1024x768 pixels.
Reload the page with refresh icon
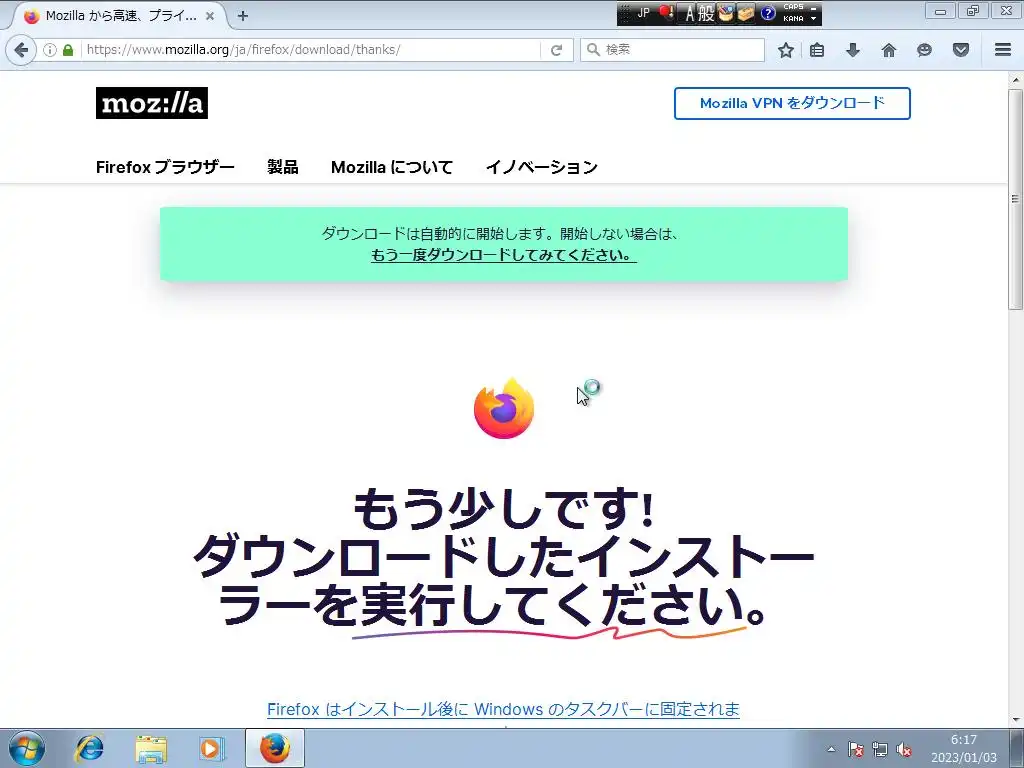[x=556, y=50]
